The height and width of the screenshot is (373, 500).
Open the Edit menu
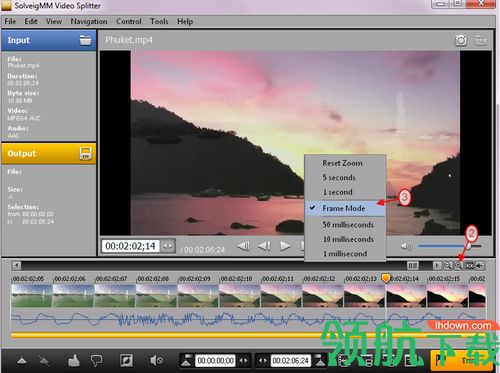tap(31, 21)
